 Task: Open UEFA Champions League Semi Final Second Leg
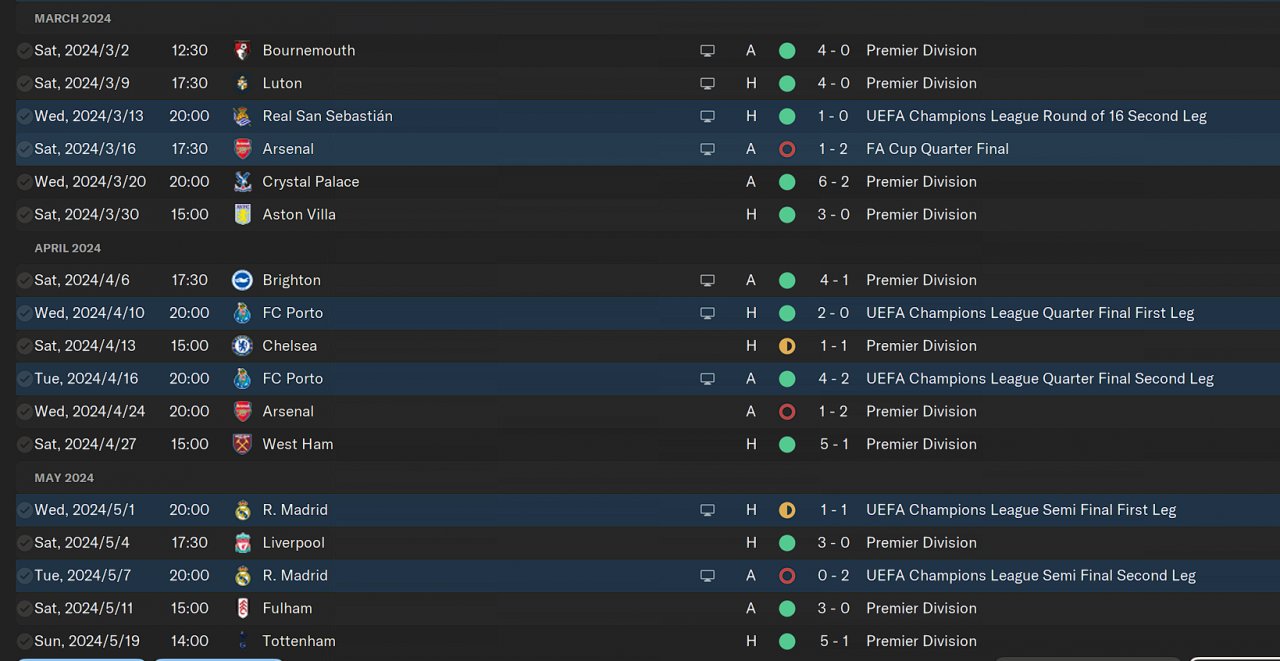pyautogui.click(x=1030, y=575)
